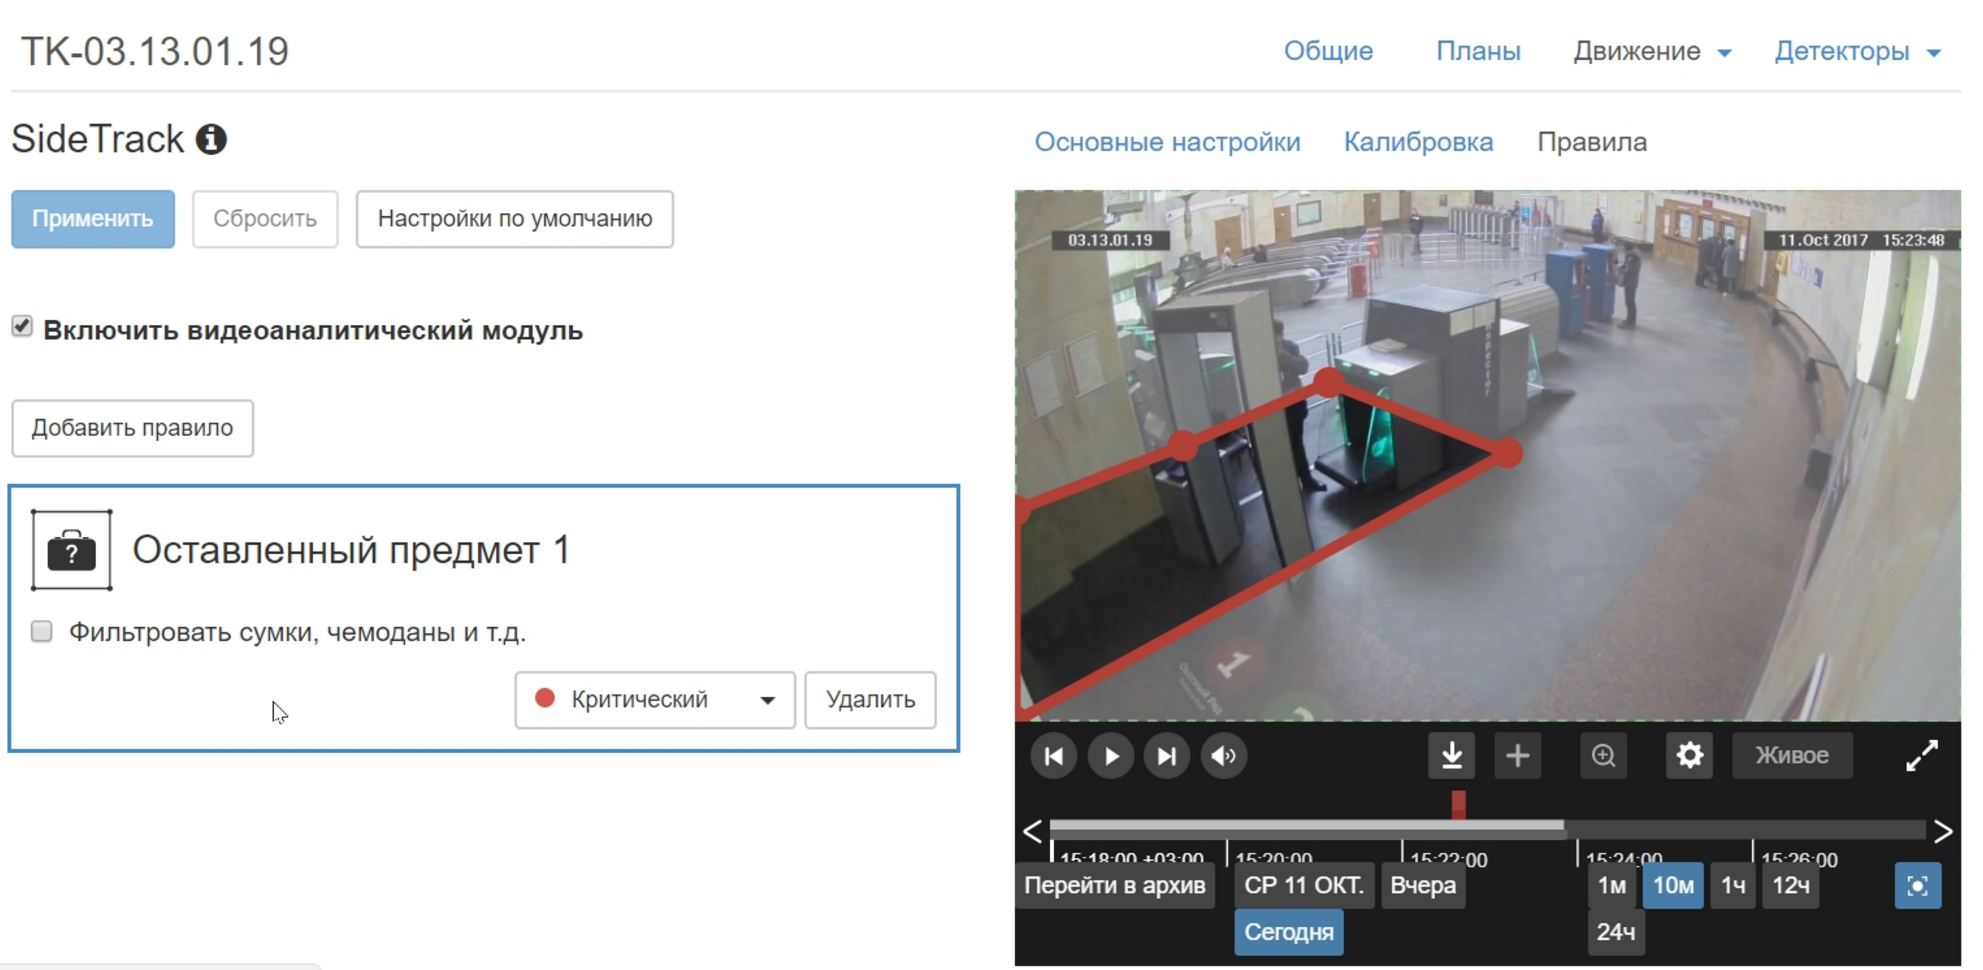This screenshot has height=970, width=1983.
Task: Restore Настройки по умолчанию
Action: pos(515,219)
